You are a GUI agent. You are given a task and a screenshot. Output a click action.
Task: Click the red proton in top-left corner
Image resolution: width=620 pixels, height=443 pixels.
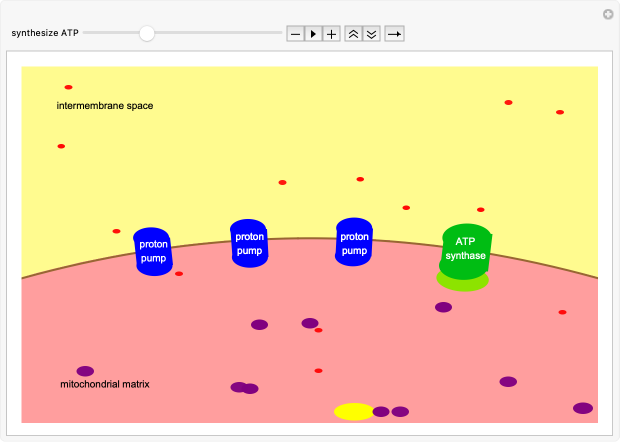[x=68, y=87]
